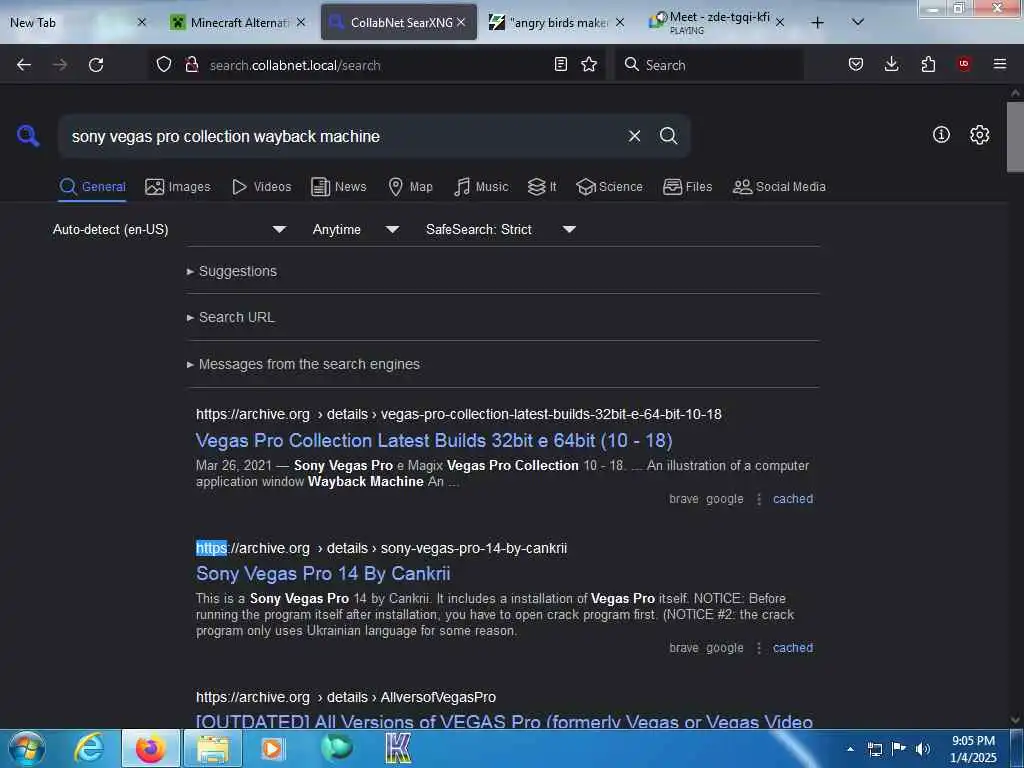
Task: Select Music search category
Action: point(481,187)
